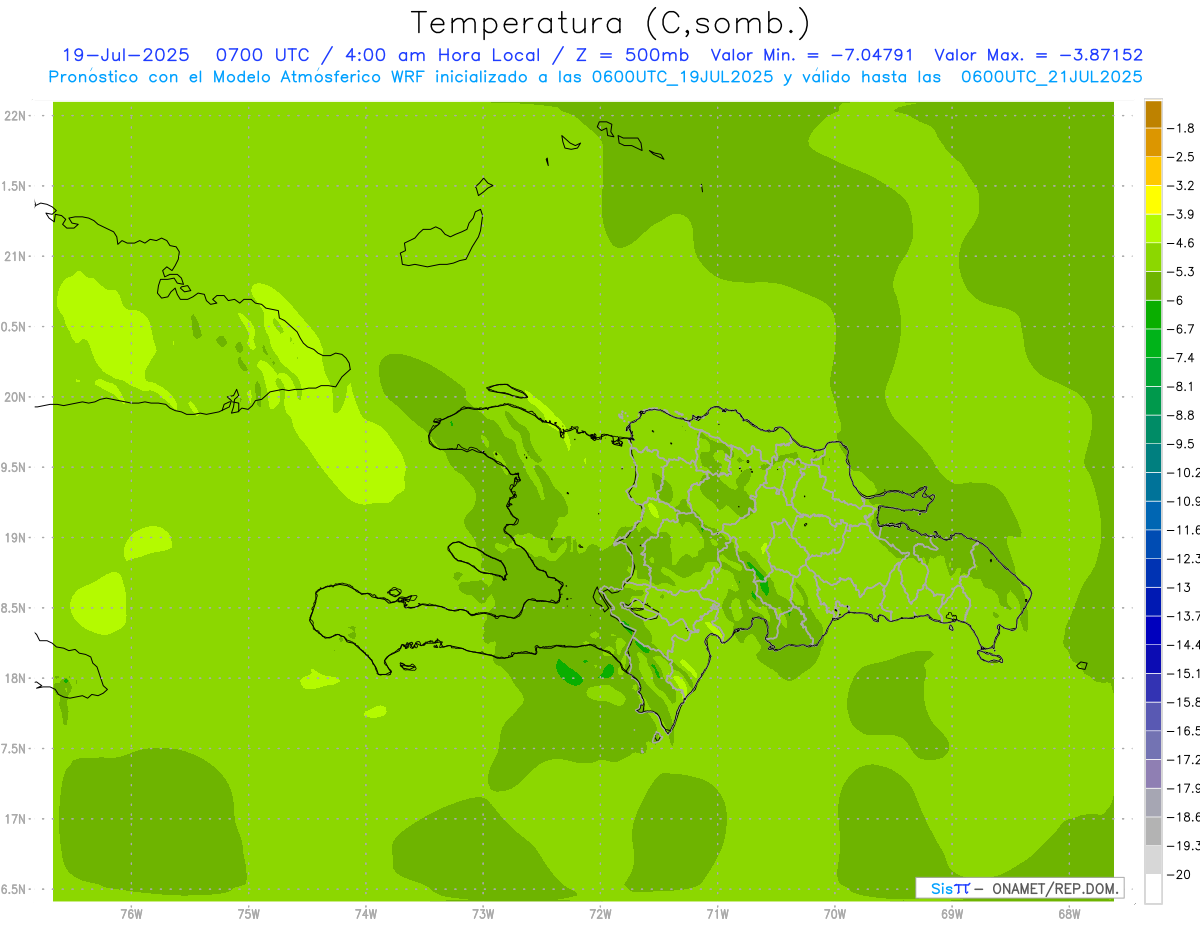
Task: Click the 72W longitude axis label
Action: point(600,914)
